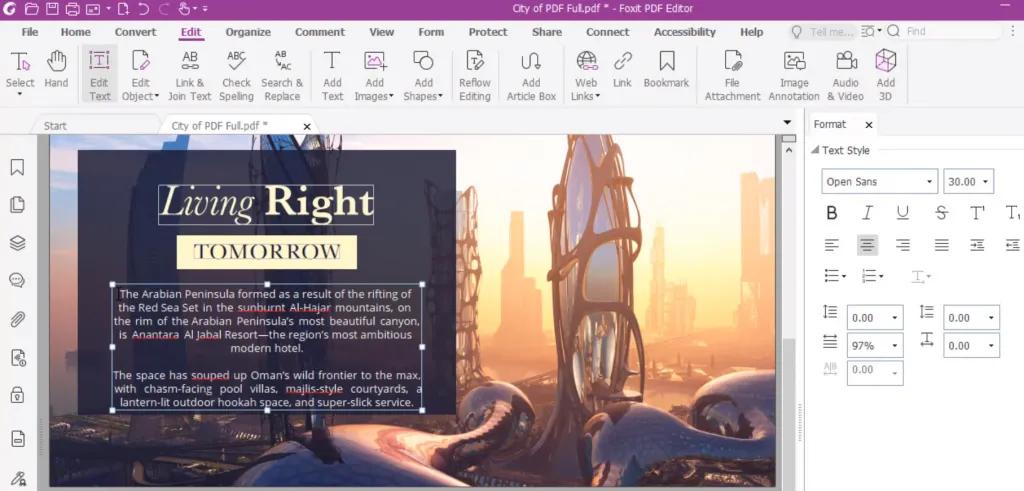Viewport: 1024px width, 491px height.
Task: Expand the 30.00 font size dropdown
Action: 968,182
